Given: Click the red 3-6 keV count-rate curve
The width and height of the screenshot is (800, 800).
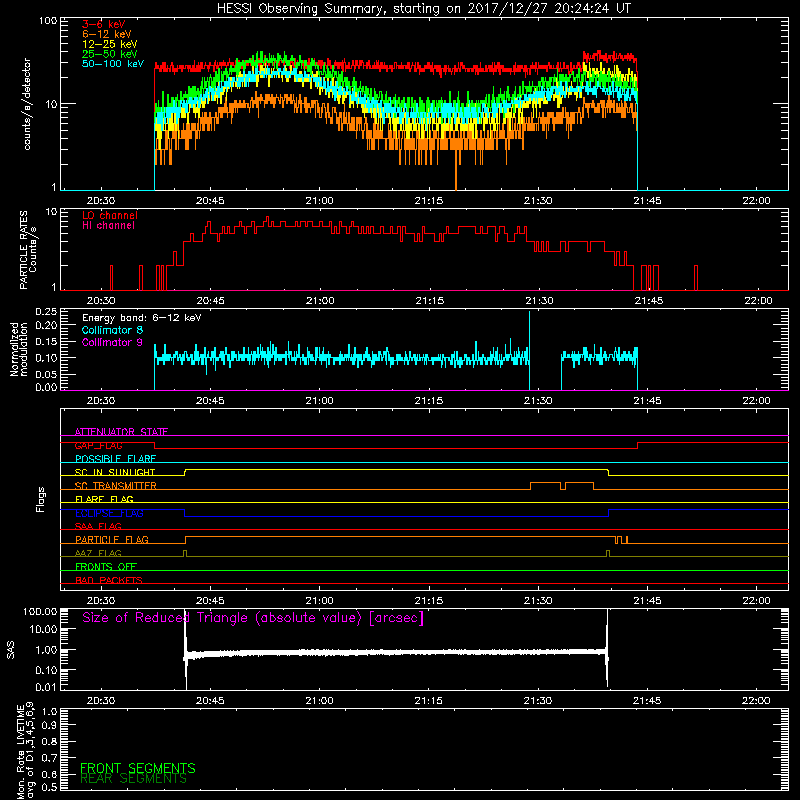Looking at the screenshot, I should click(x=396, y=67).
